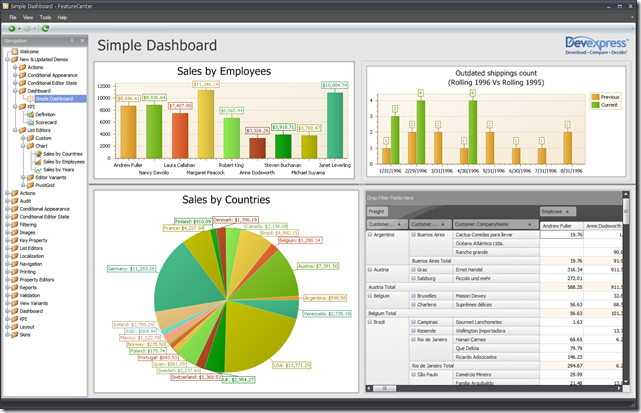Collapse the List Editors node above Custom
This screenshot has height=413, width=641.
click(x=15, y=130)
